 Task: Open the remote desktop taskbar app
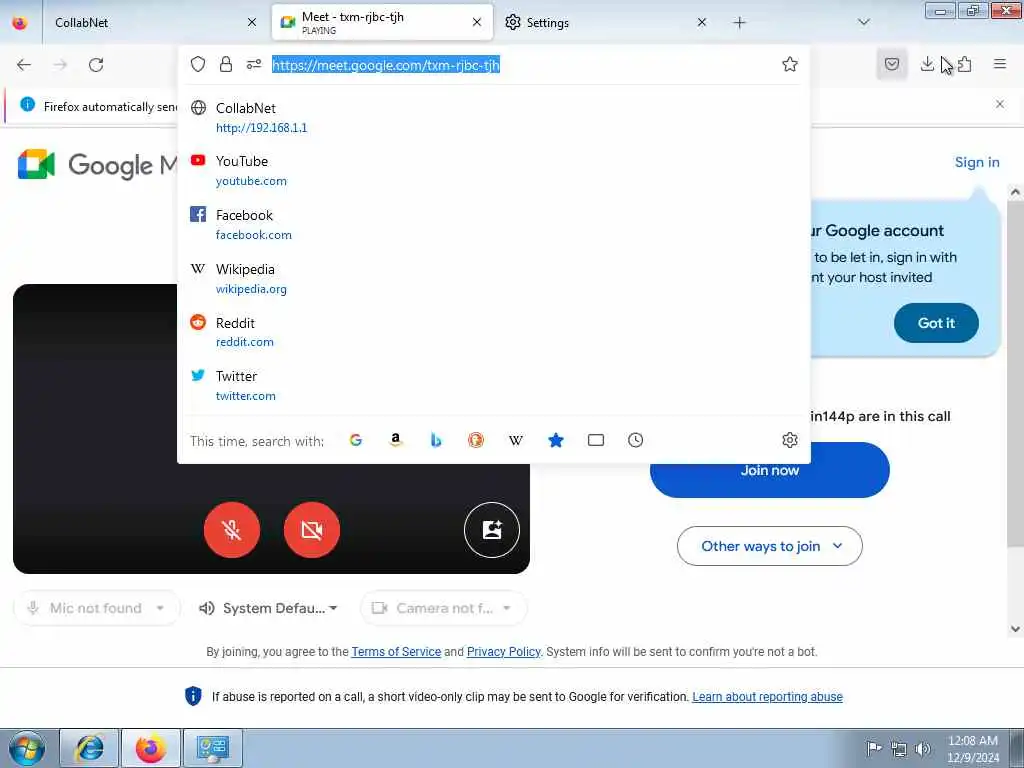(x=212, y=748)
